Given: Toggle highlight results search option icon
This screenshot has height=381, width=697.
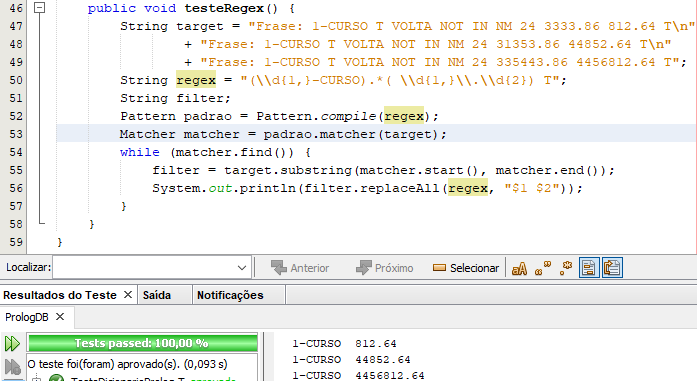Looking at the screenshot, I should [589, 268].
